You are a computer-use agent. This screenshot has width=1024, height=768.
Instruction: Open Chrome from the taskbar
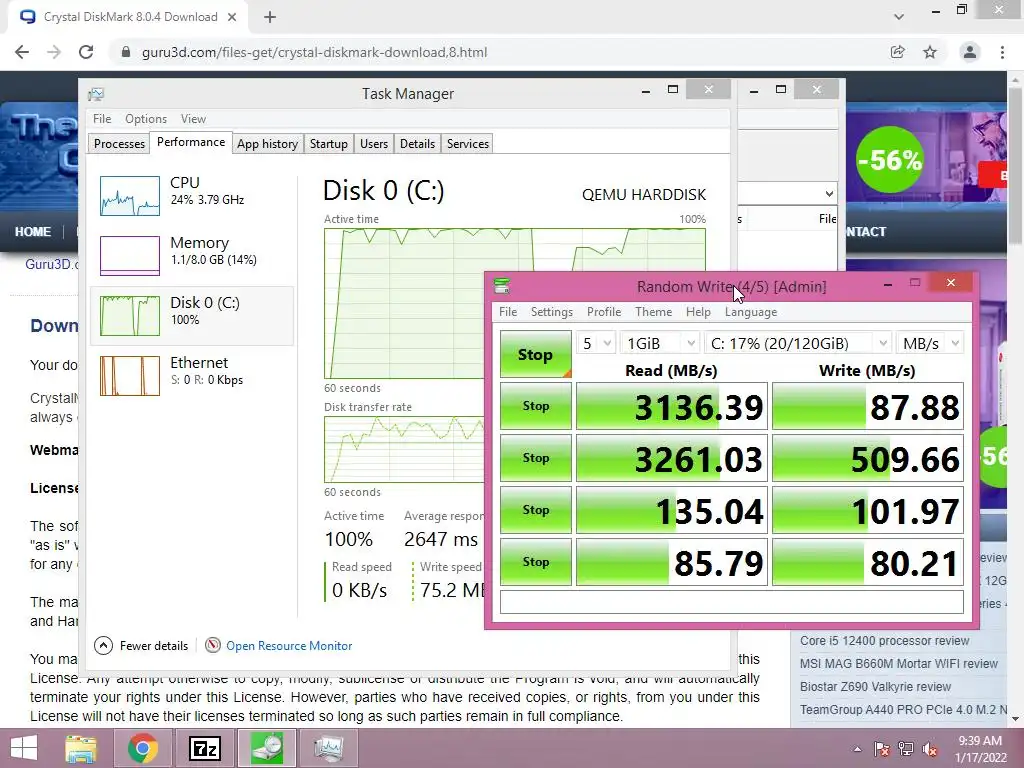coord(142,748)
